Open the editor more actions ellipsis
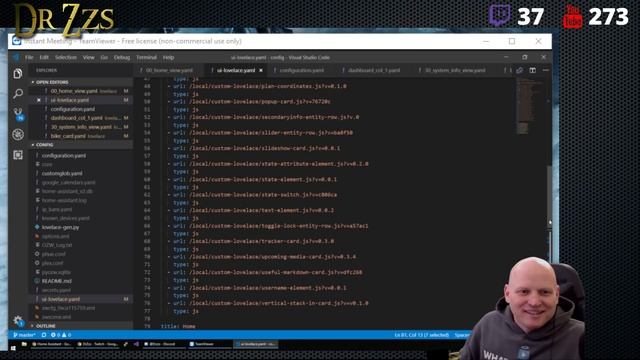This screenshot has height=360, width=640. tap(546, 70)
